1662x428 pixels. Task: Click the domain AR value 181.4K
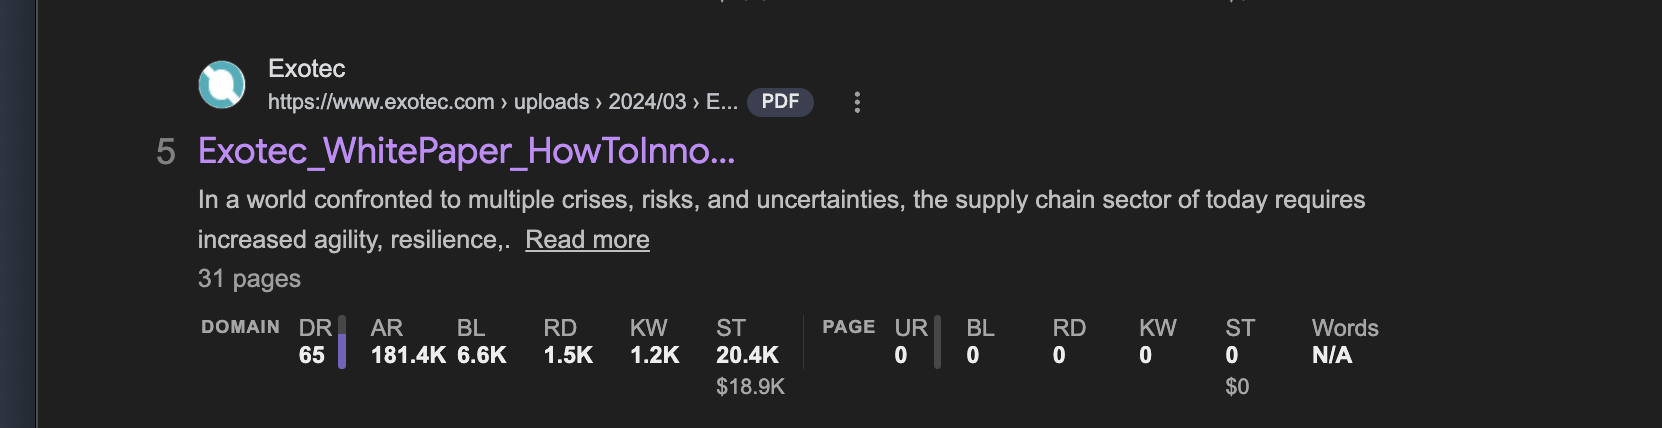click(x=408, y=355)
